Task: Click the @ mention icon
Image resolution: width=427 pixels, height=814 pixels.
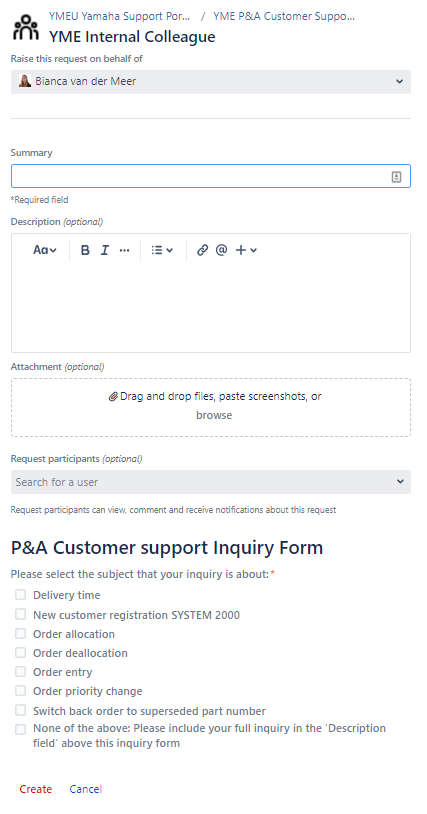Action: click(x=222, y=250)
